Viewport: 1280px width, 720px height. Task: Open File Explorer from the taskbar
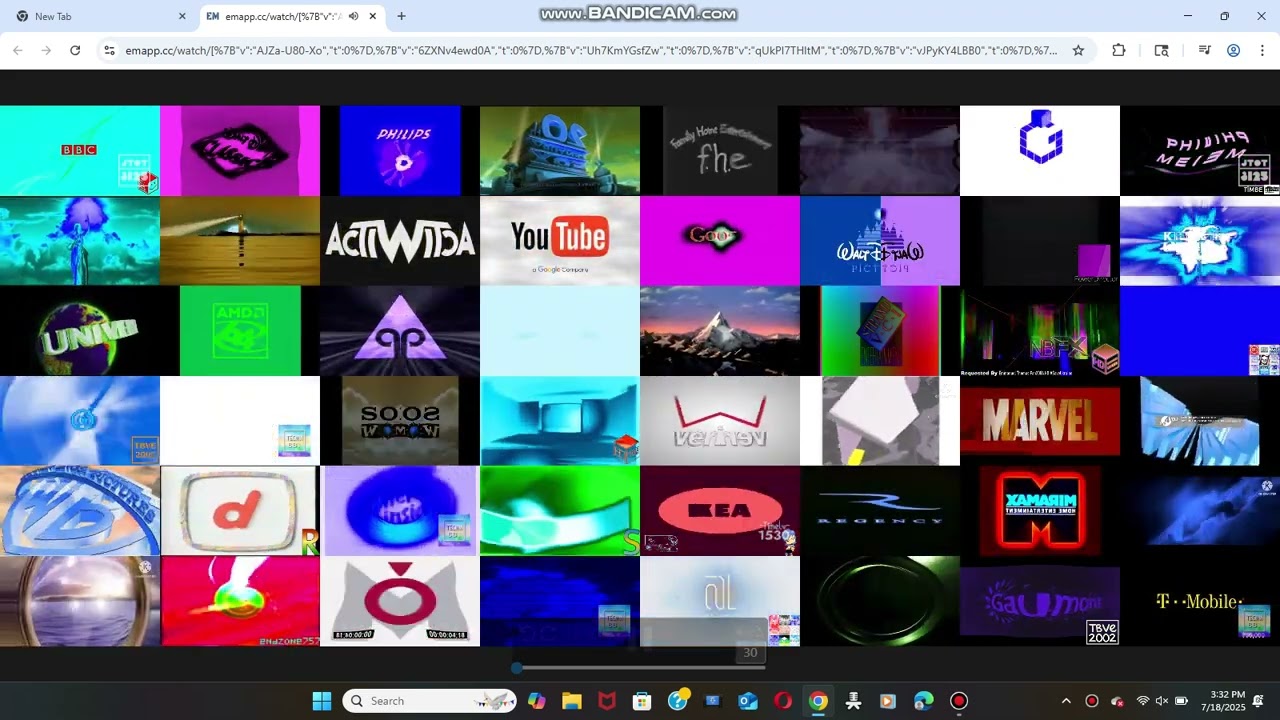click(x=572, y=701)
